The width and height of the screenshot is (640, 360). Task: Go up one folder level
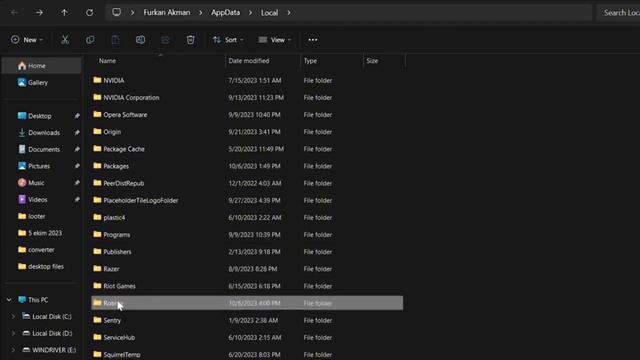64,13
